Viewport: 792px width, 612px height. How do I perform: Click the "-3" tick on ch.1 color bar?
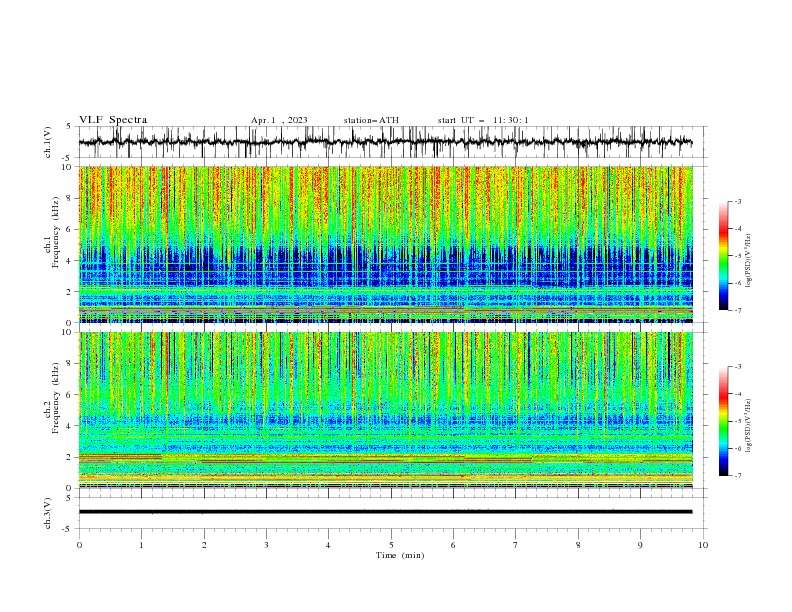[x=737, y=201]
